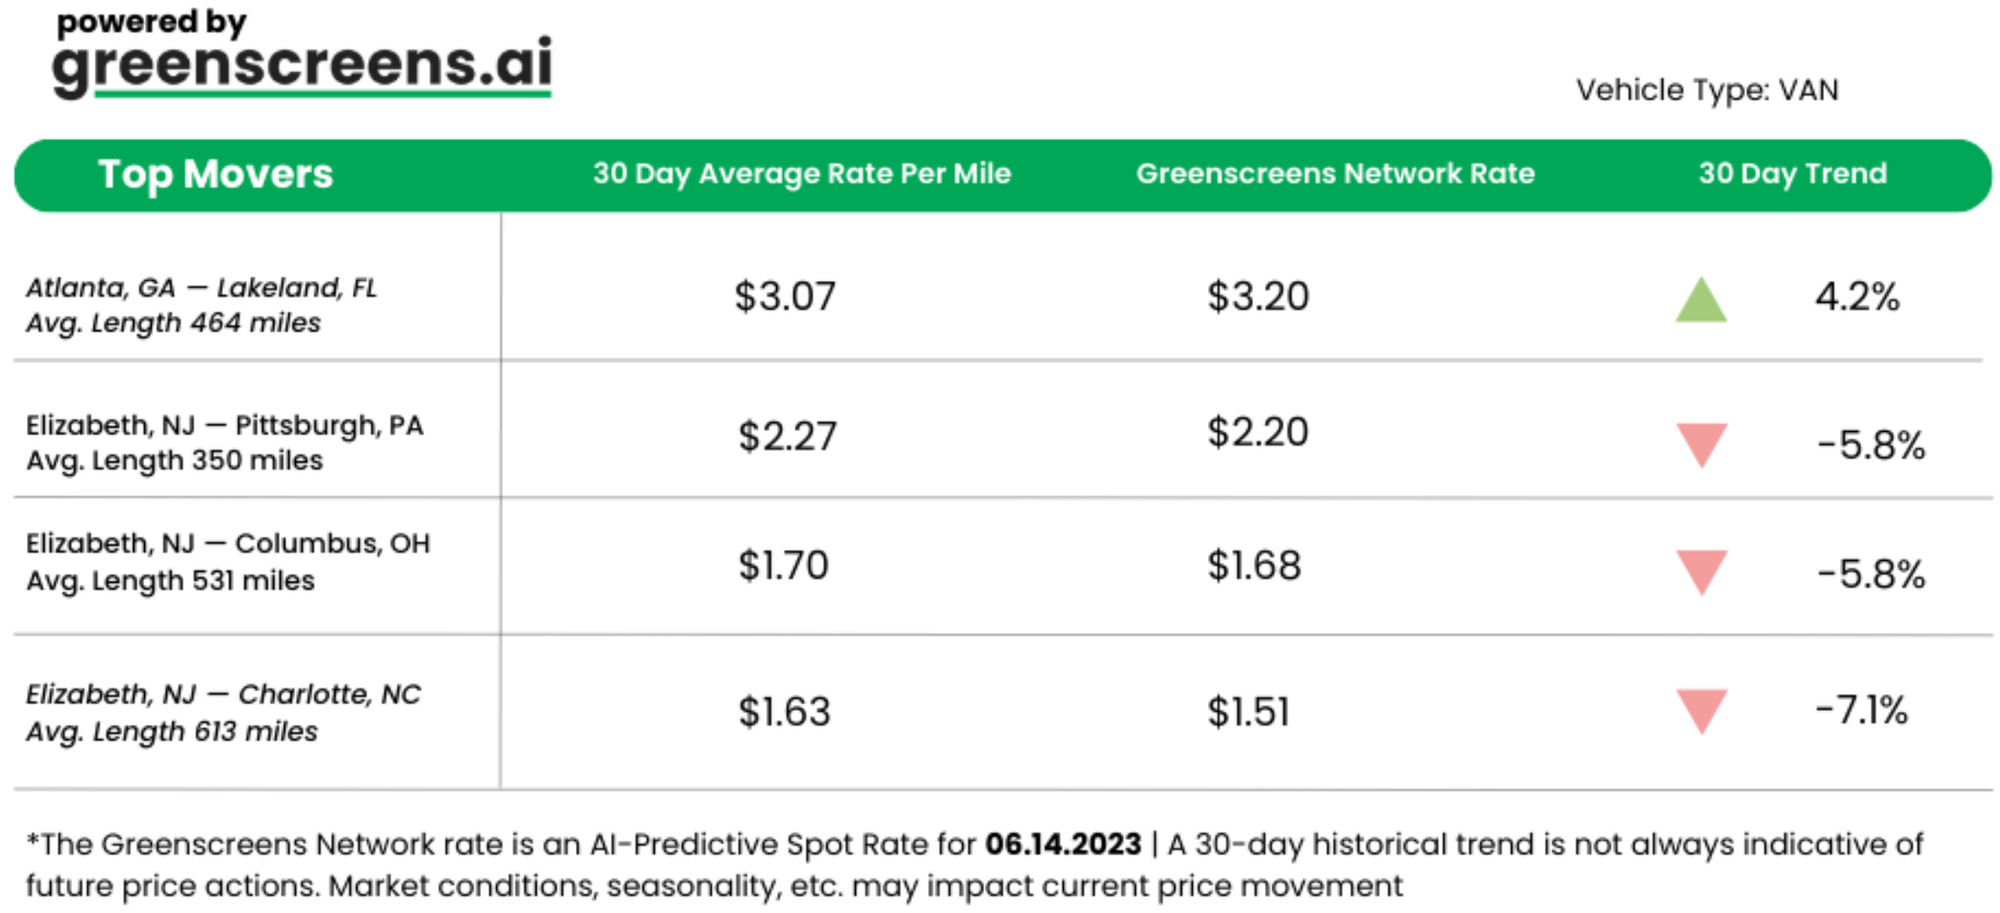
Task: Click the -7.1% trend value
Action: point(1861,711)
